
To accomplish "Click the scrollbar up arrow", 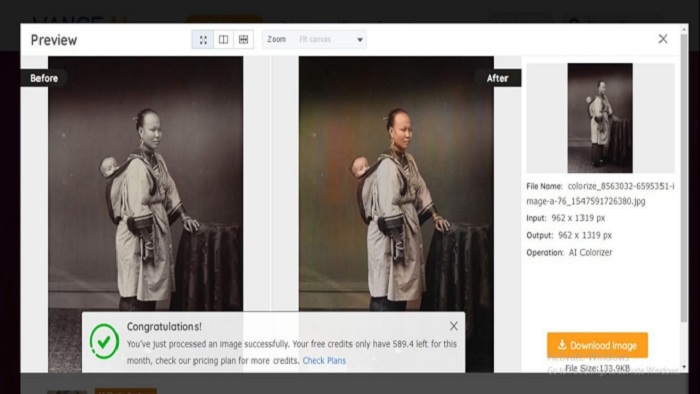I will (x=684, y=29).
